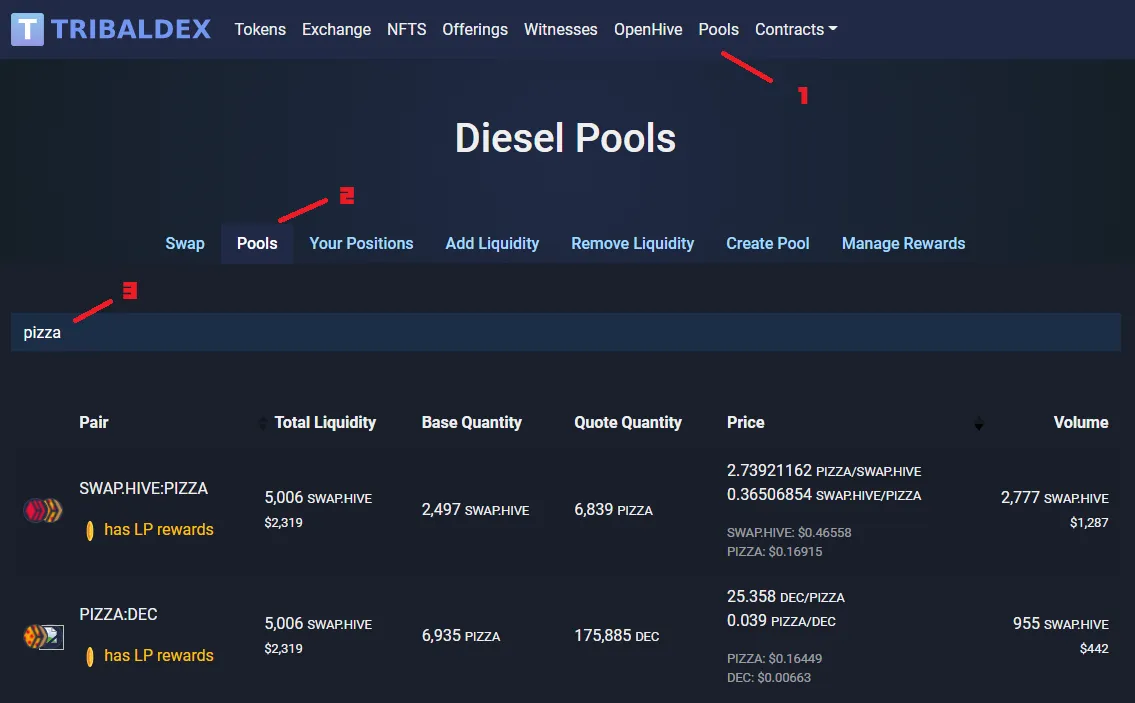Viewport: 1135px width, 703px height.
Task: Open OpenHive from the navbar
Action: pos(648,29)
